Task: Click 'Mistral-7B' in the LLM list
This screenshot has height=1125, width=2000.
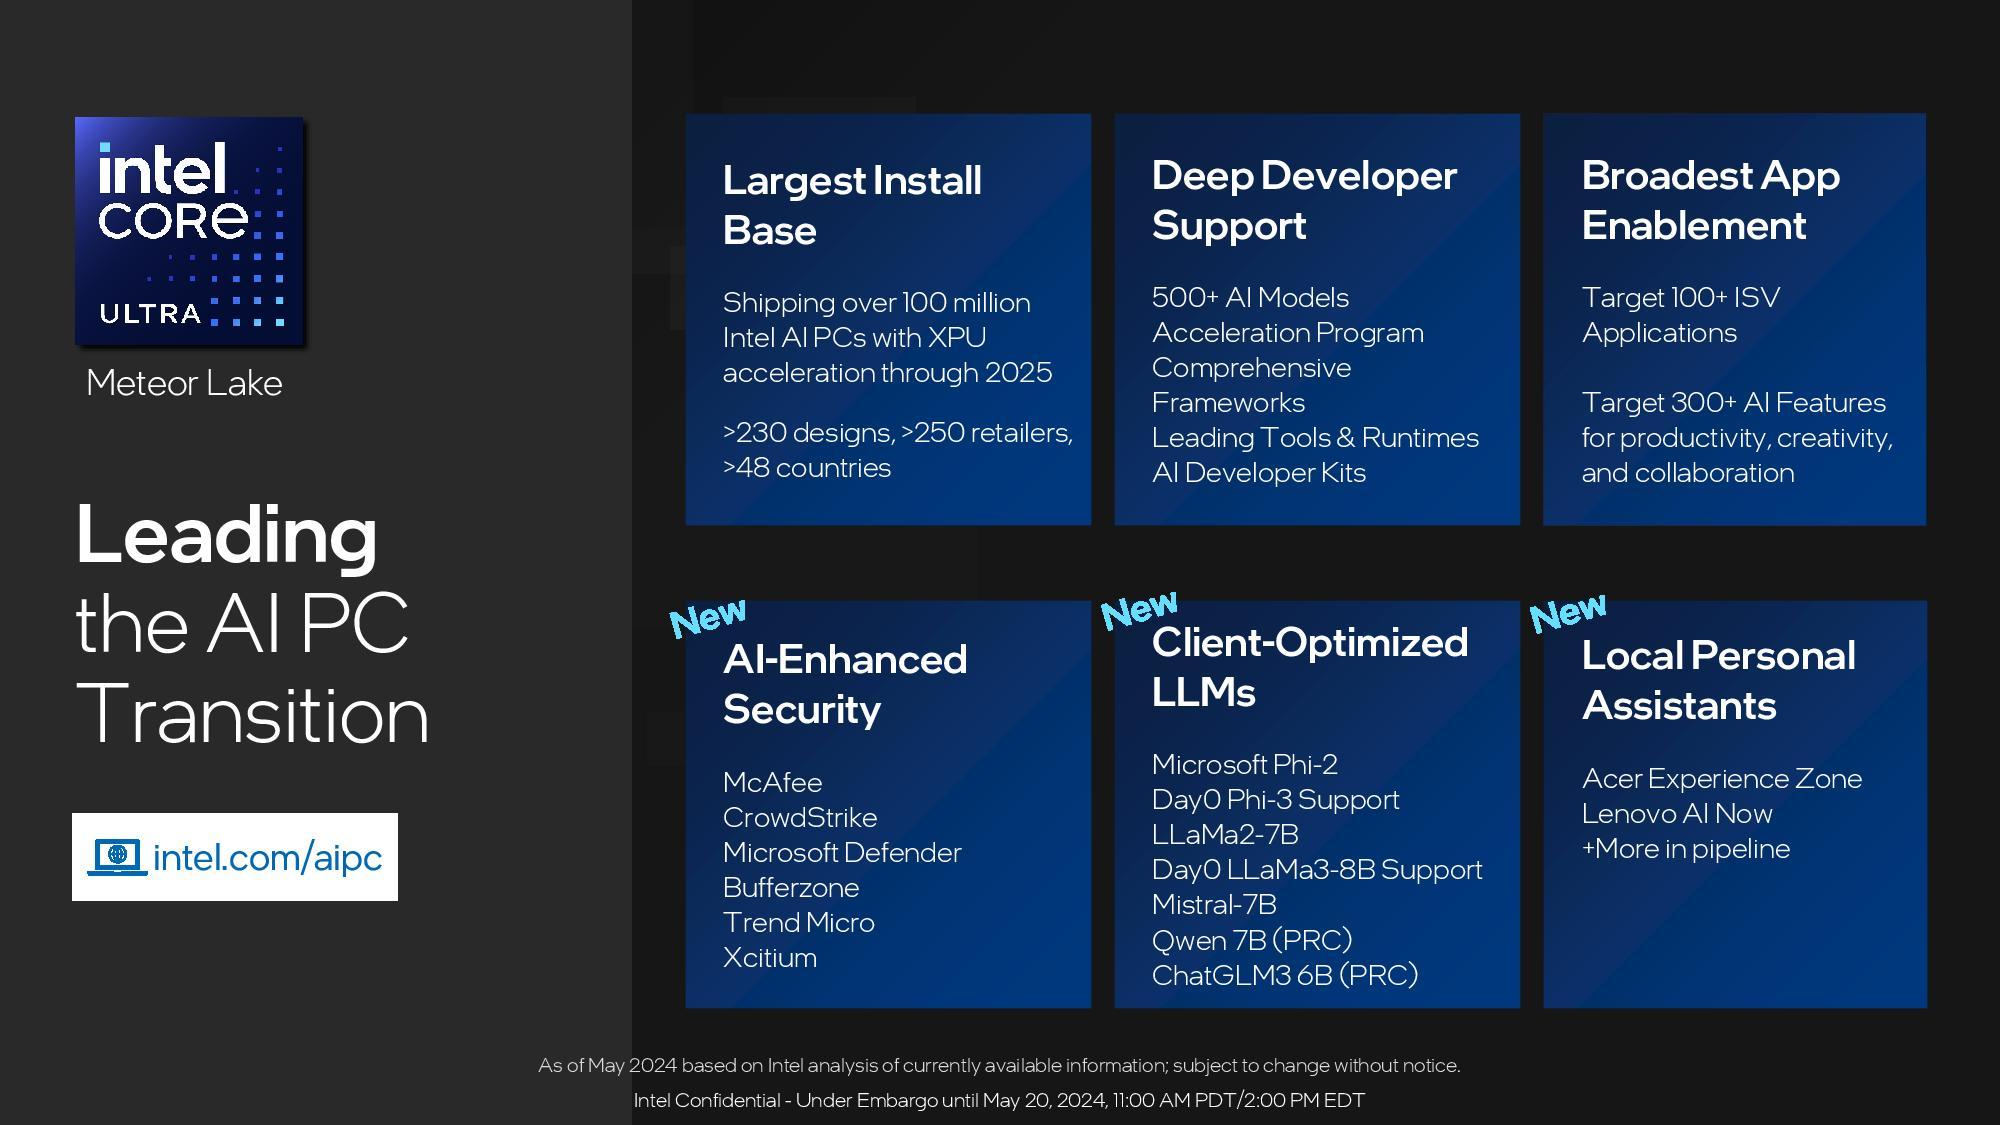Action: [x=1214, y=905]
